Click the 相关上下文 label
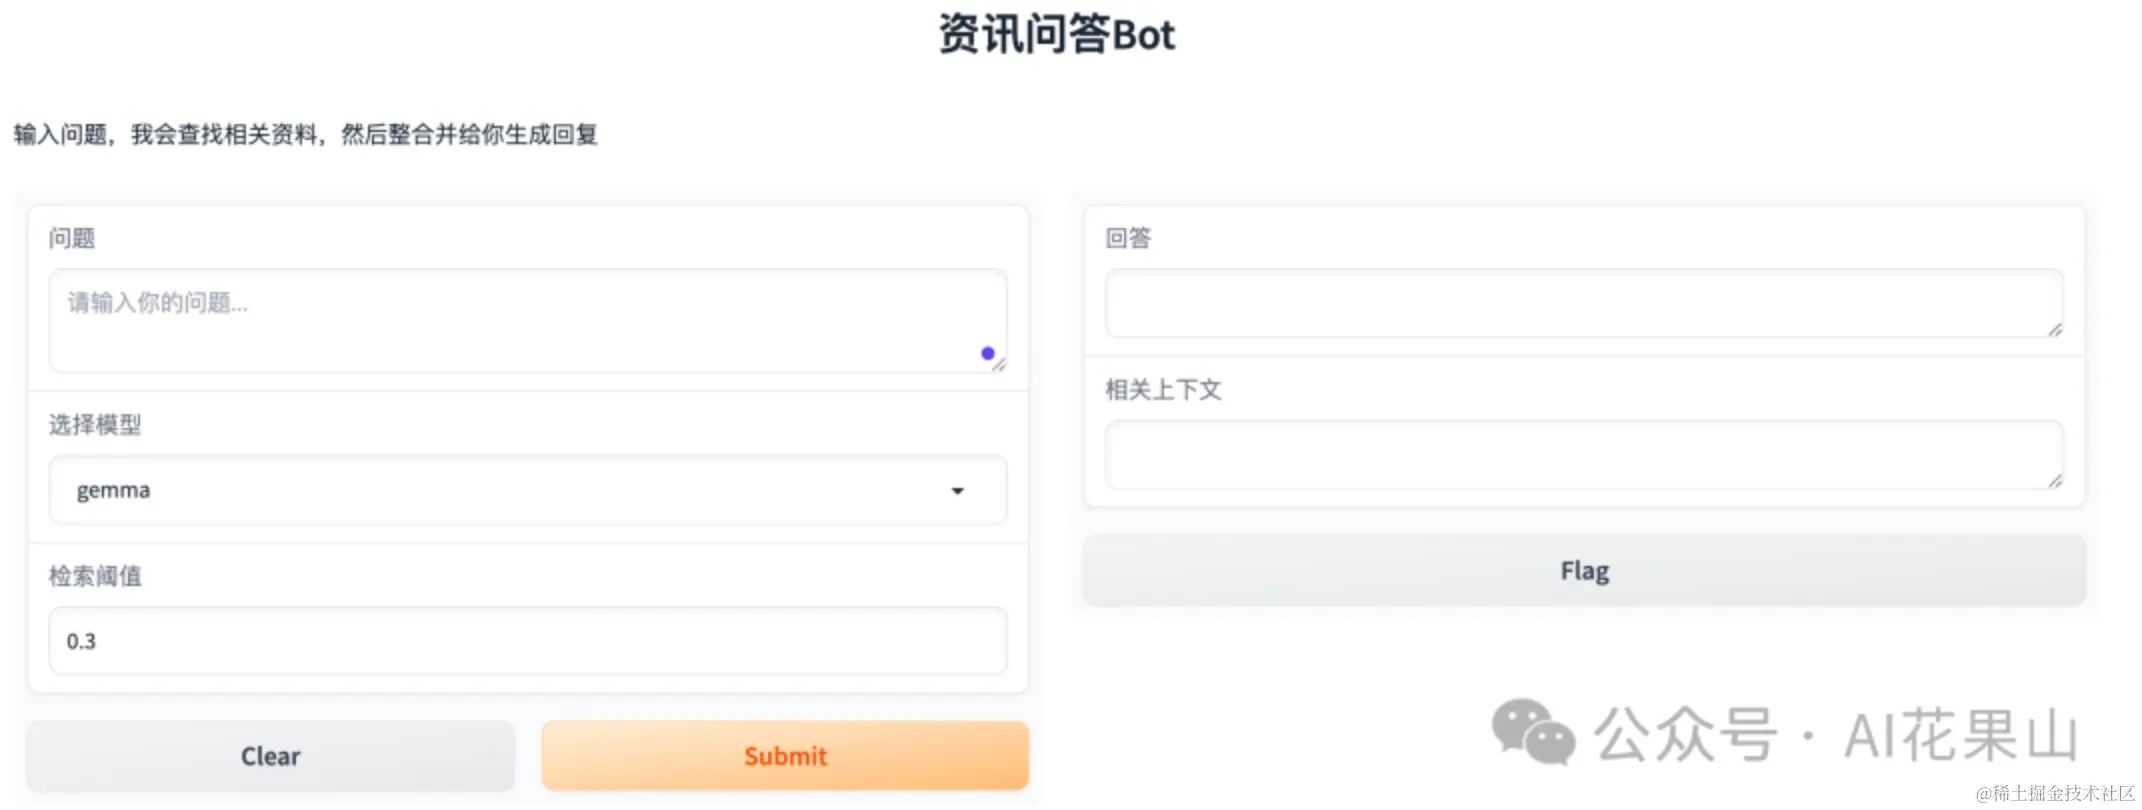 (1163, 390)
